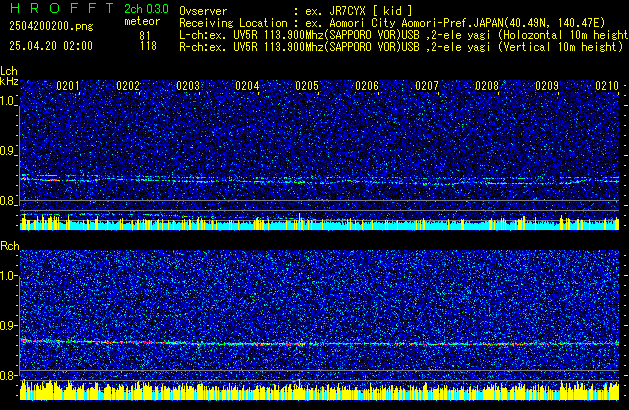Click the Rch yellow intensity bar graph
This screenshot has height=410, width=629.
[x=320, y=391]
